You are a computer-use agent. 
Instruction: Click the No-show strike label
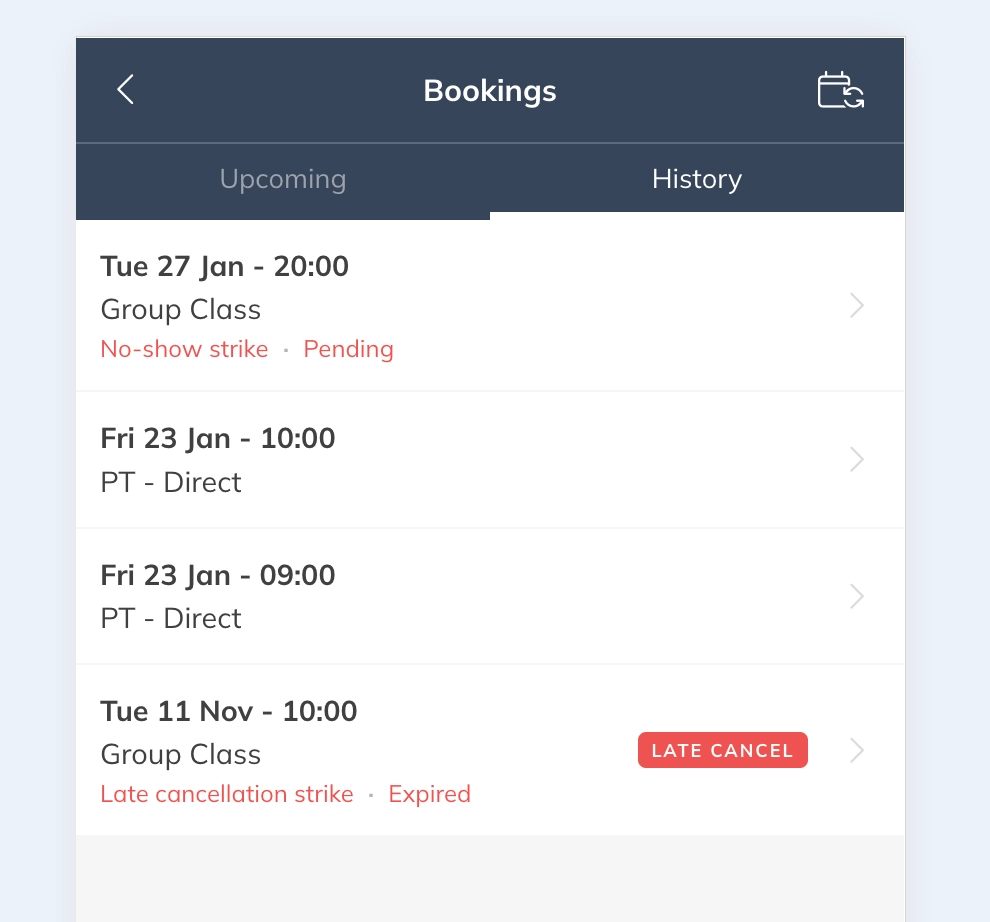click(184, 350)
